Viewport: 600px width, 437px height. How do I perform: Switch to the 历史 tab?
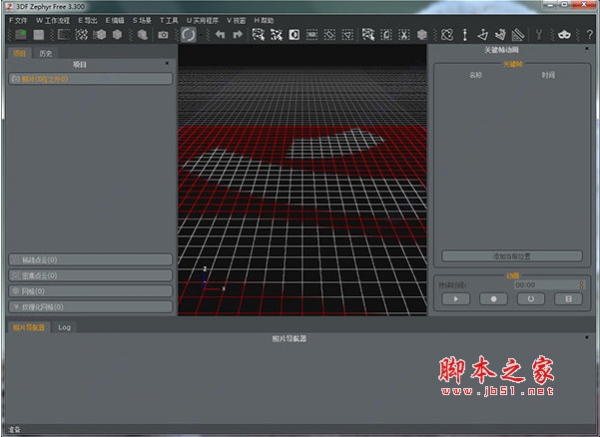click(47, 52)
